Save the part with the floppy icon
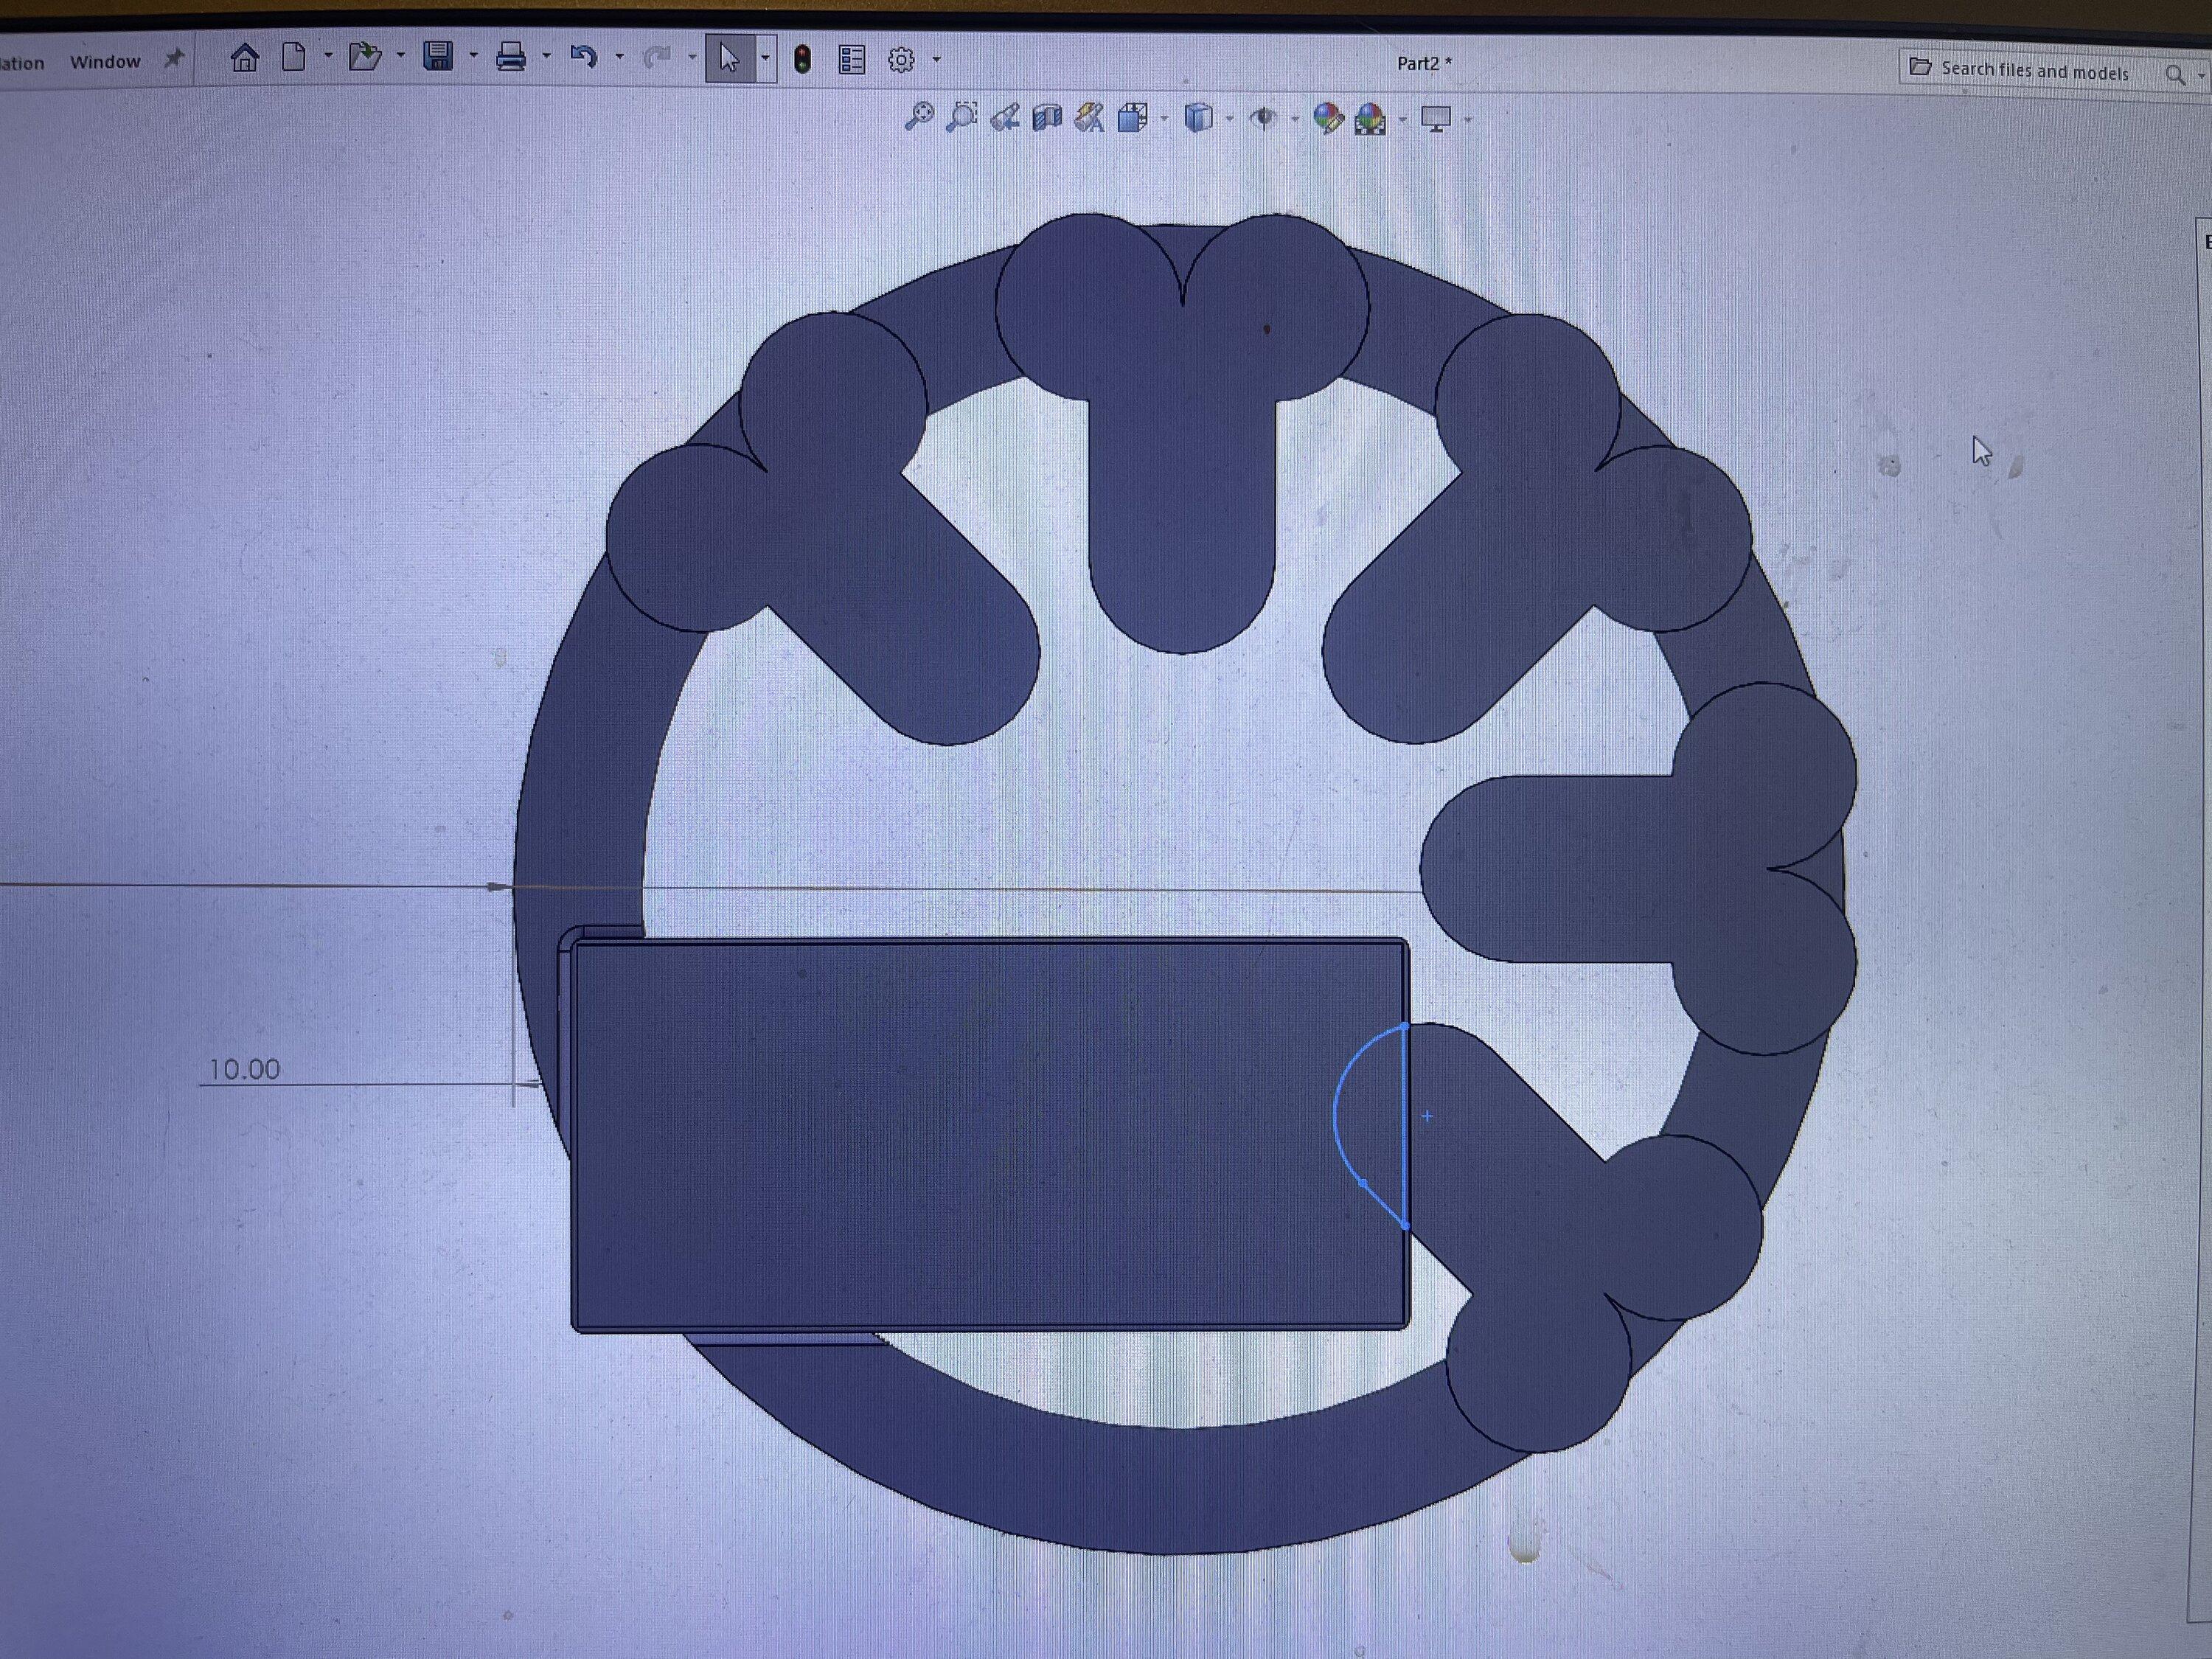Viewport: 2212px width, 1659px height. pyautogui.click(x=438, y=56)
